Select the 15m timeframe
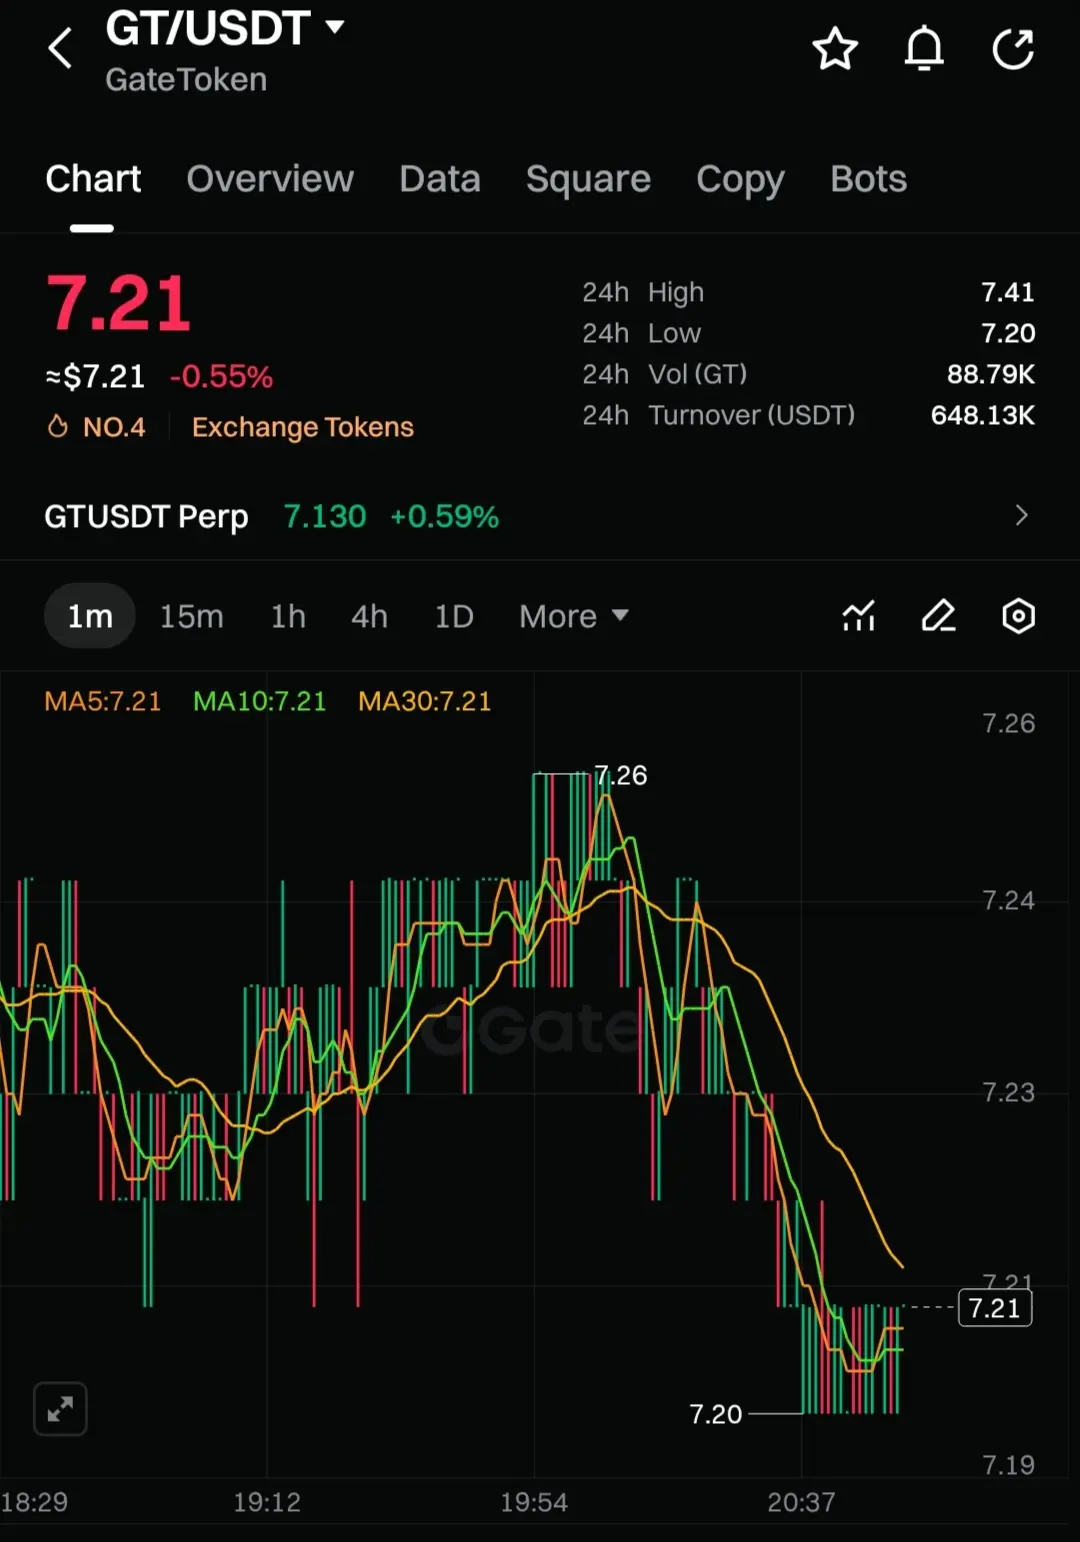Viewport: 1080px width, 1542px height. tap(191, 616)
